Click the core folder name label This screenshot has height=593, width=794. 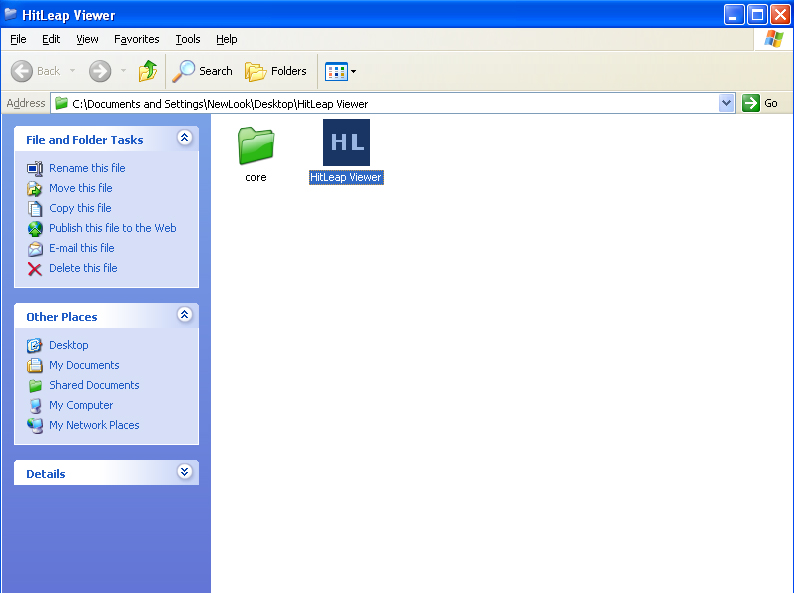coord(256,178)
